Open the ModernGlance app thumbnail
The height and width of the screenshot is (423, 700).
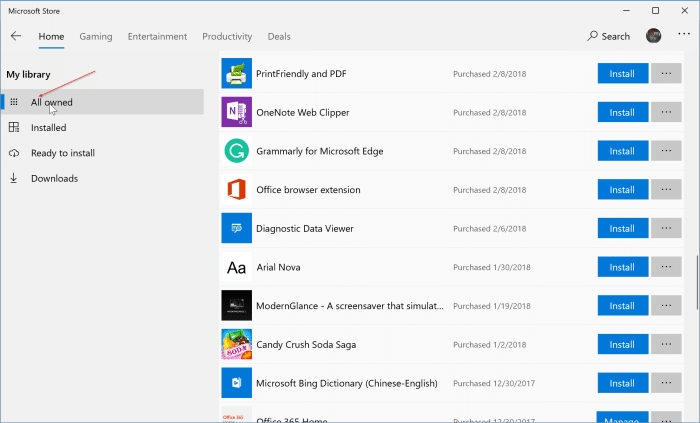point(237,306)
